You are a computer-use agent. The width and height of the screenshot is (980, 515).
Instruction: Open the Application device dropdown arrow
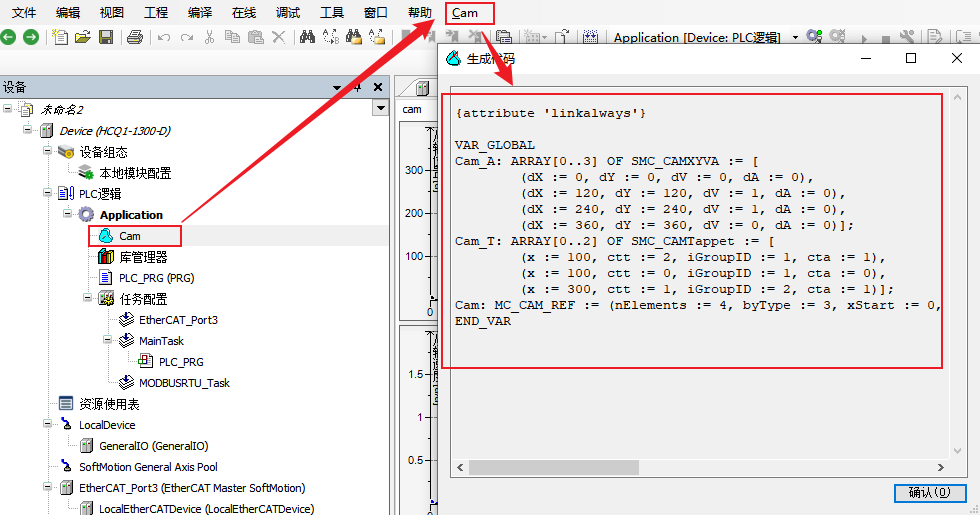[x=795, y=38]
